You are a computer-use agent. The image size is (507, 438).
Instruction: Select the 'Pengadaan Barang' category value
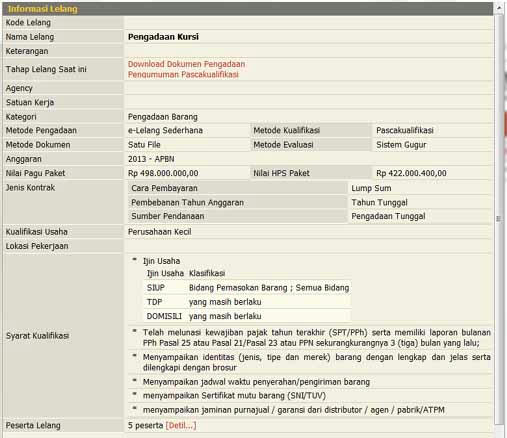[x=163, y=117]
